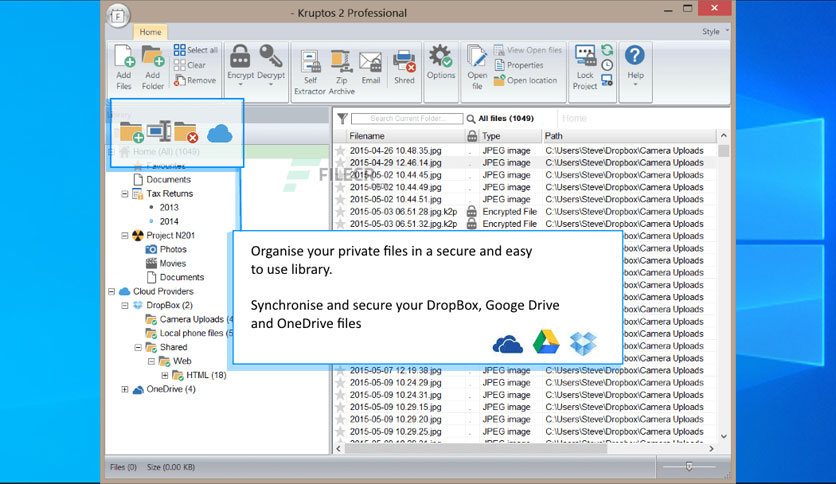Open the Encrypt dropdown arrow
The image size is (836, 484).
click(x=240, y=84)
